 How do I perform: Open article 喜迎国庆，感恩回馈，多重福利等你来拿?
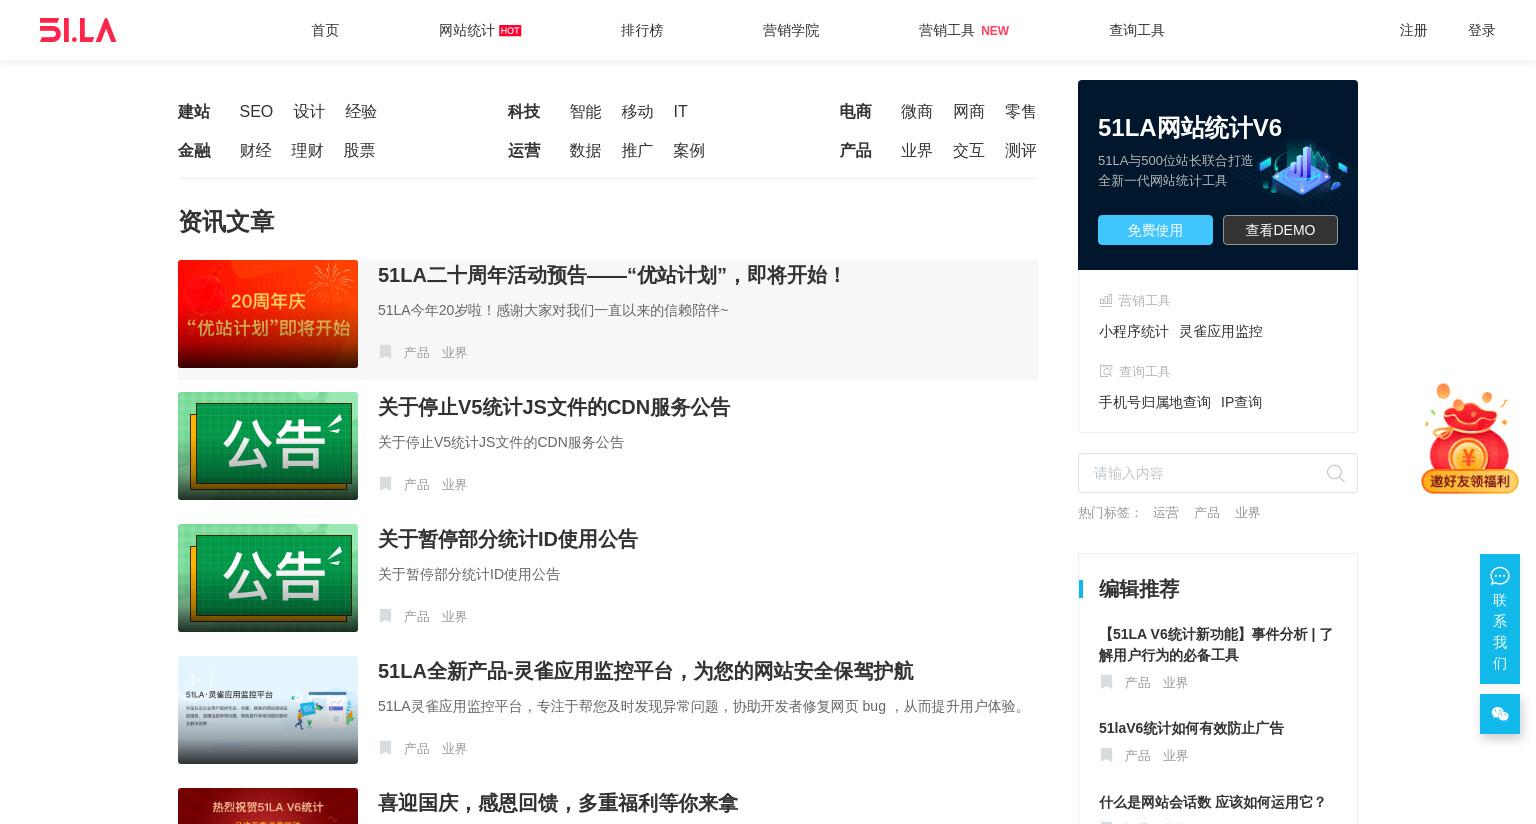(558, 803)
